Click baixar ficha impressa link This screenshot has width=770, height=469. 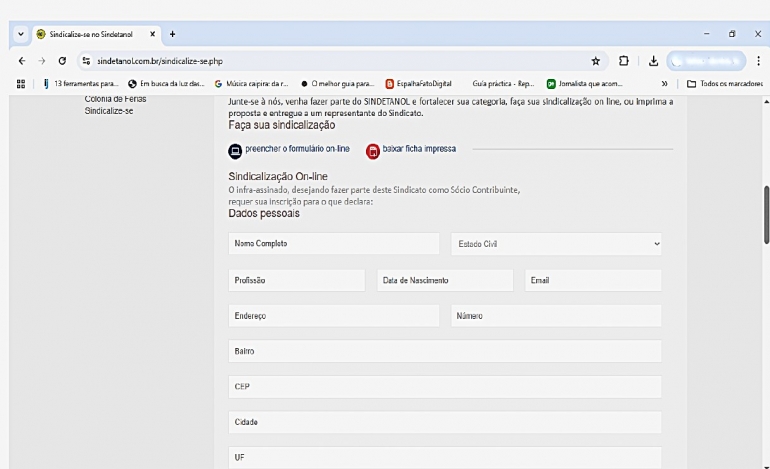(x=419, y=149)
